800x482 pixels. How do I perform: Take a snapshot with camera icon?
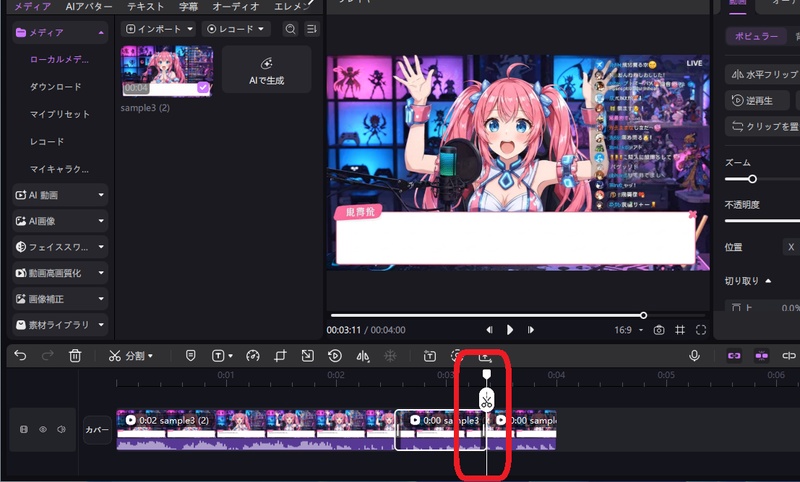coord(659,330)
